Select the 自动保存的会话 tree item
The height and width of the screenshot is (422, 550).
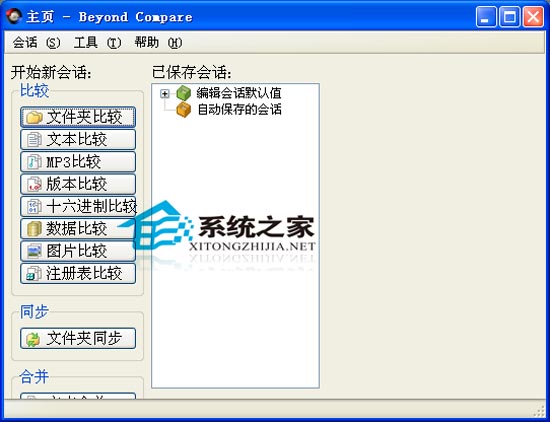(240, 109)
